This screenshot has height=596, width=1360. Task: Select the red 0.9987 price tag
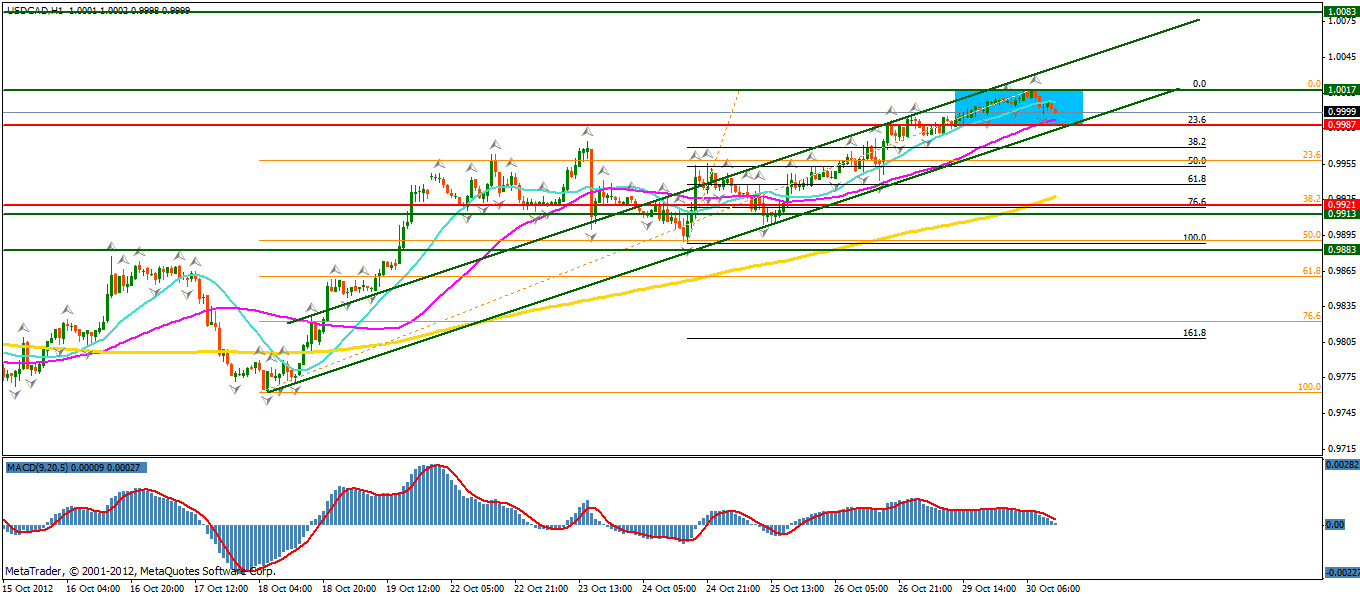1339,125
